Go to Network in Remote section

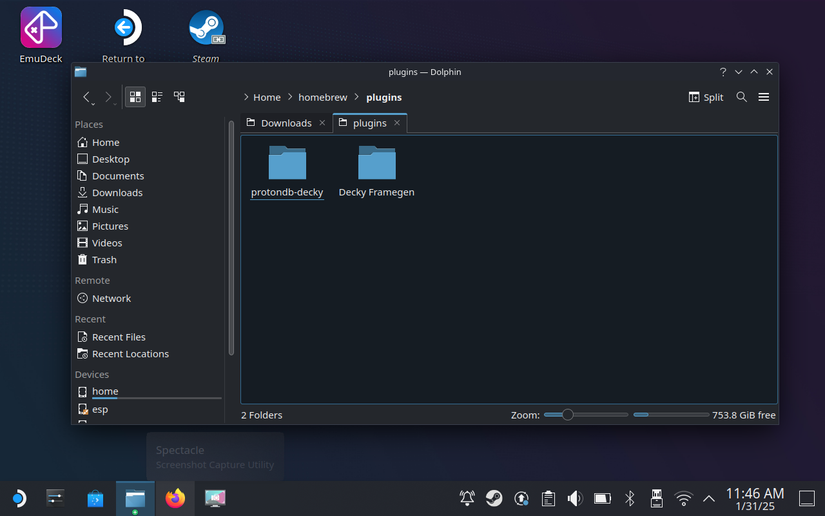[111, 298]
